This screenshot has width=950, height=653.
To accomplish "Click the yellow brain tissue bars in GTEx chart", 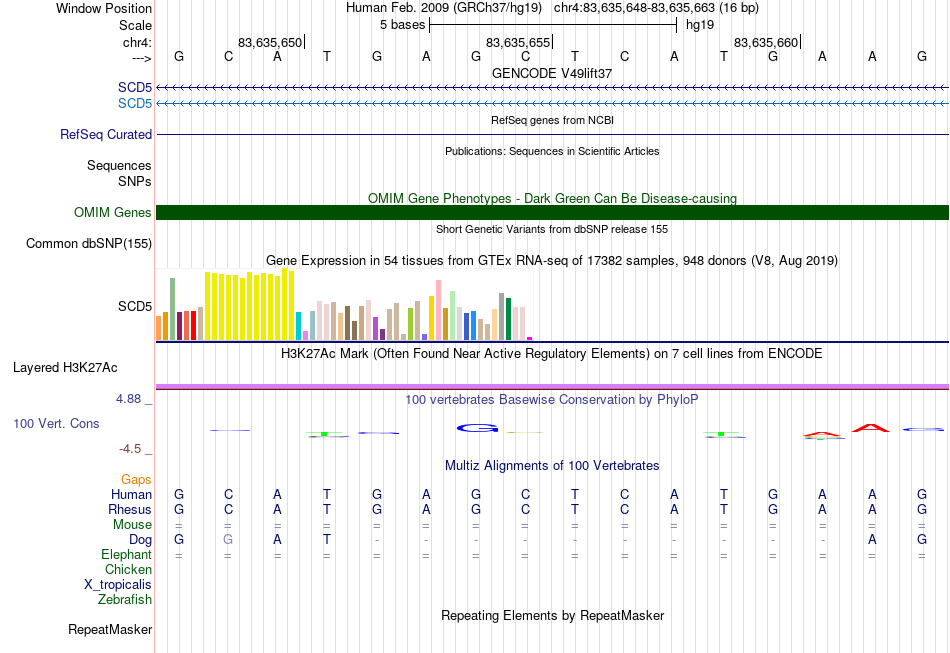I will 250,305.
